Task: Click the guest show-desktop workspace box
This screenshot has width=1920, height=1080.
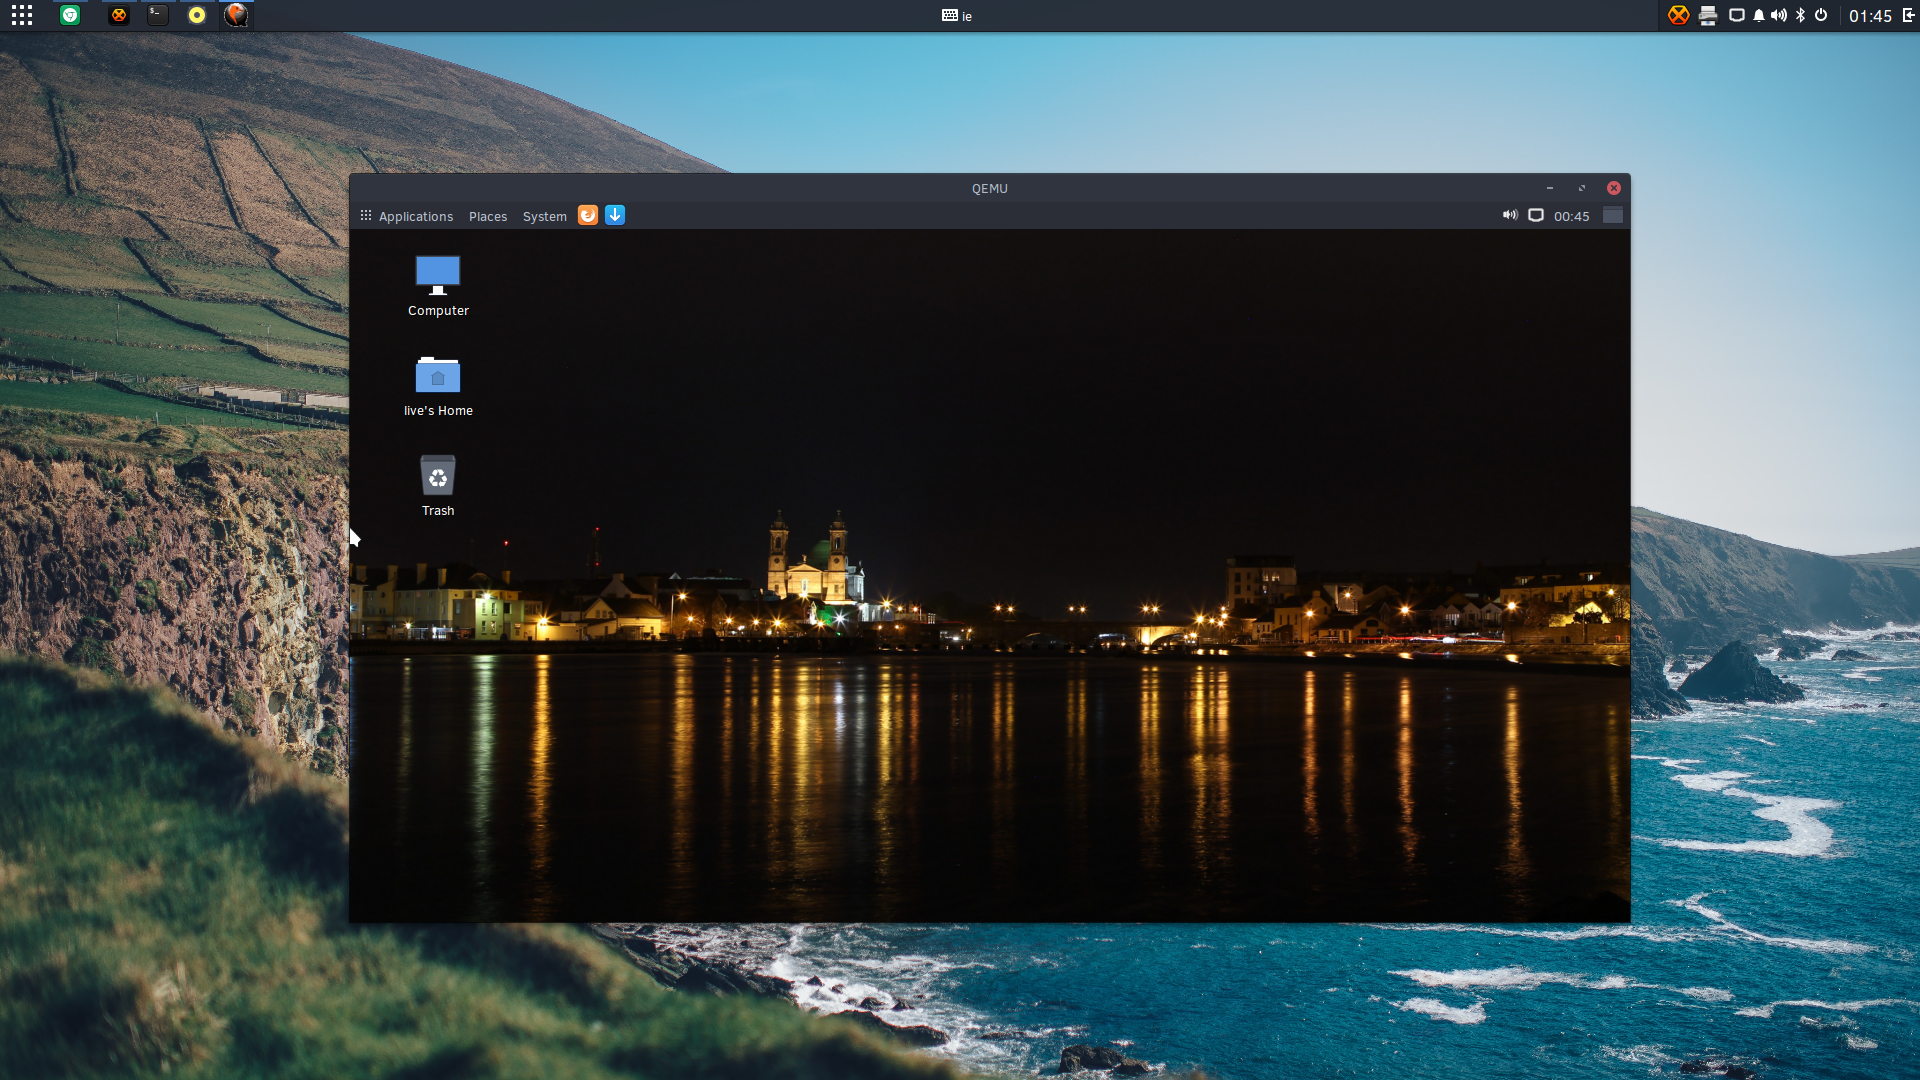Action: [1613, 215]
